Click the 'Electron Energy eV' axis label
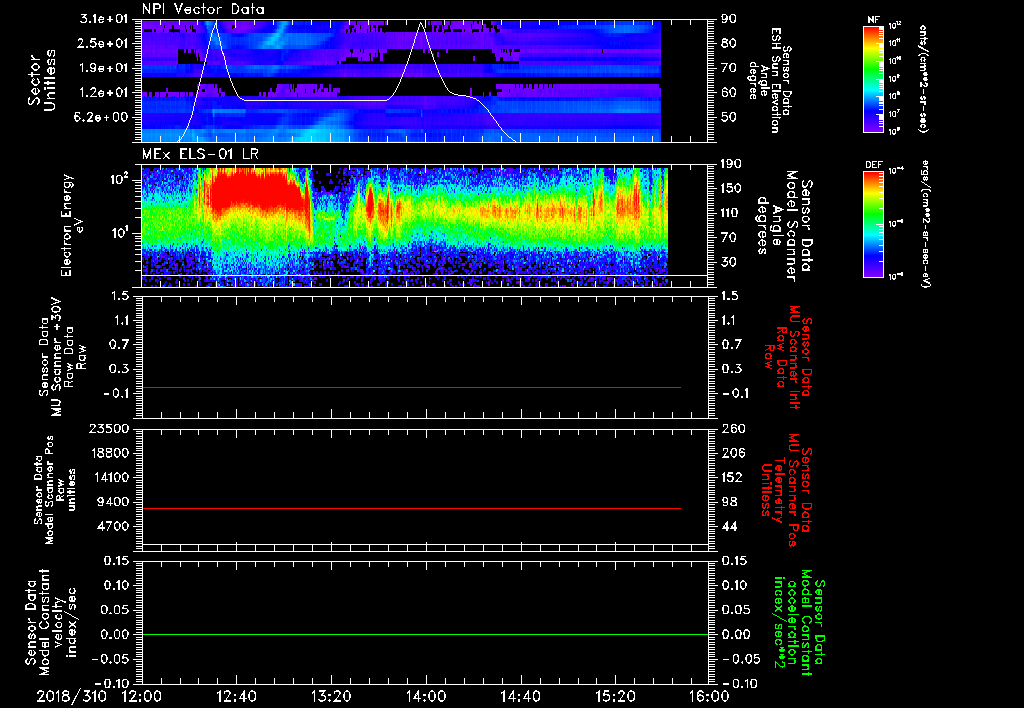1024x708 pixels. click(72, 225)
